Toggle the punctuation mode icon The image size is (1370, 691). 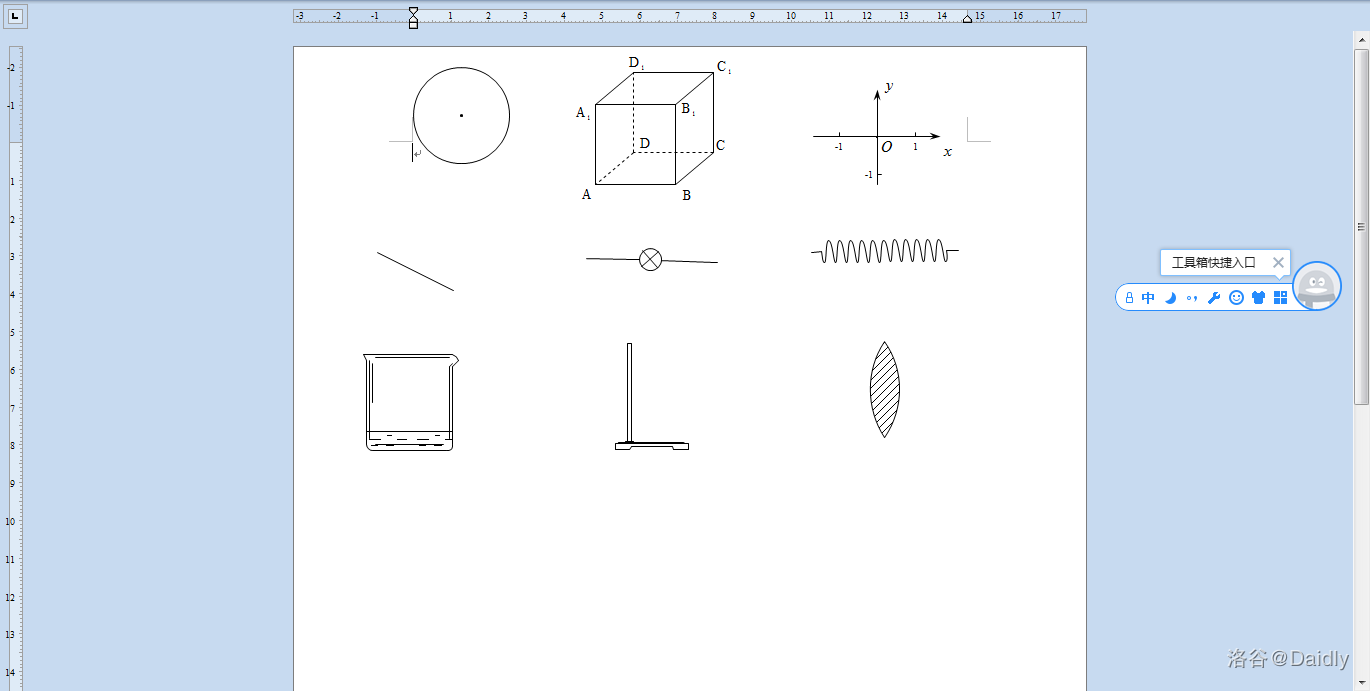tap(1192, 298)
